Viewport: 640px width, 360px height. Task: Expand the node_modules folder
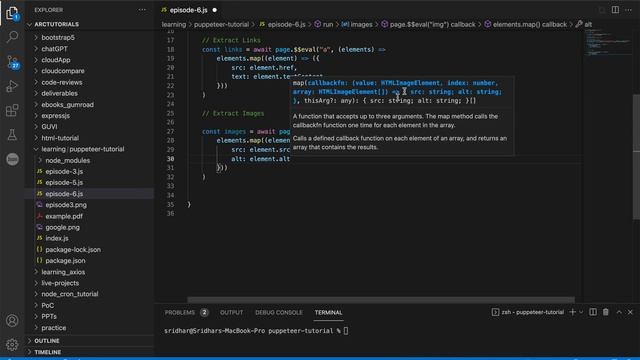(67, 161)
